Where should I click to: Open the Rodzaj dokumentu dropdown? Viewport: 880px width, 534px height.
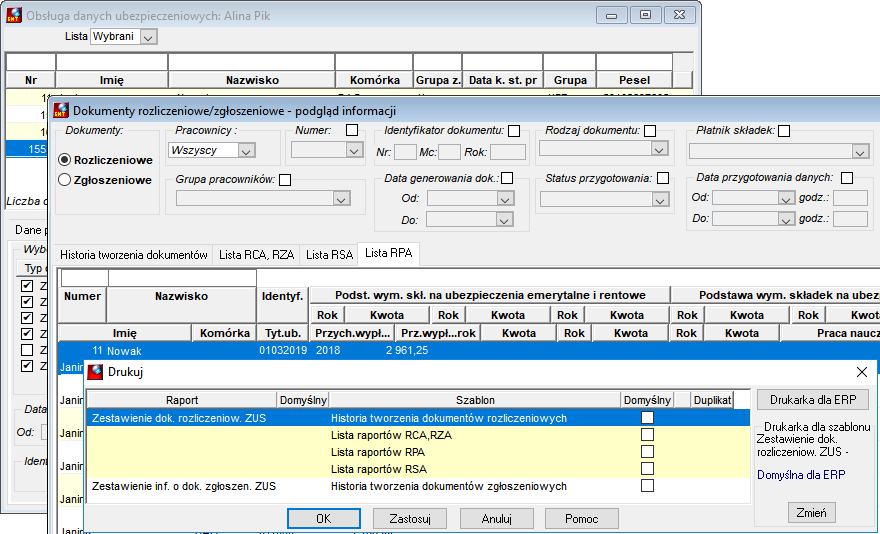point(659,149)
